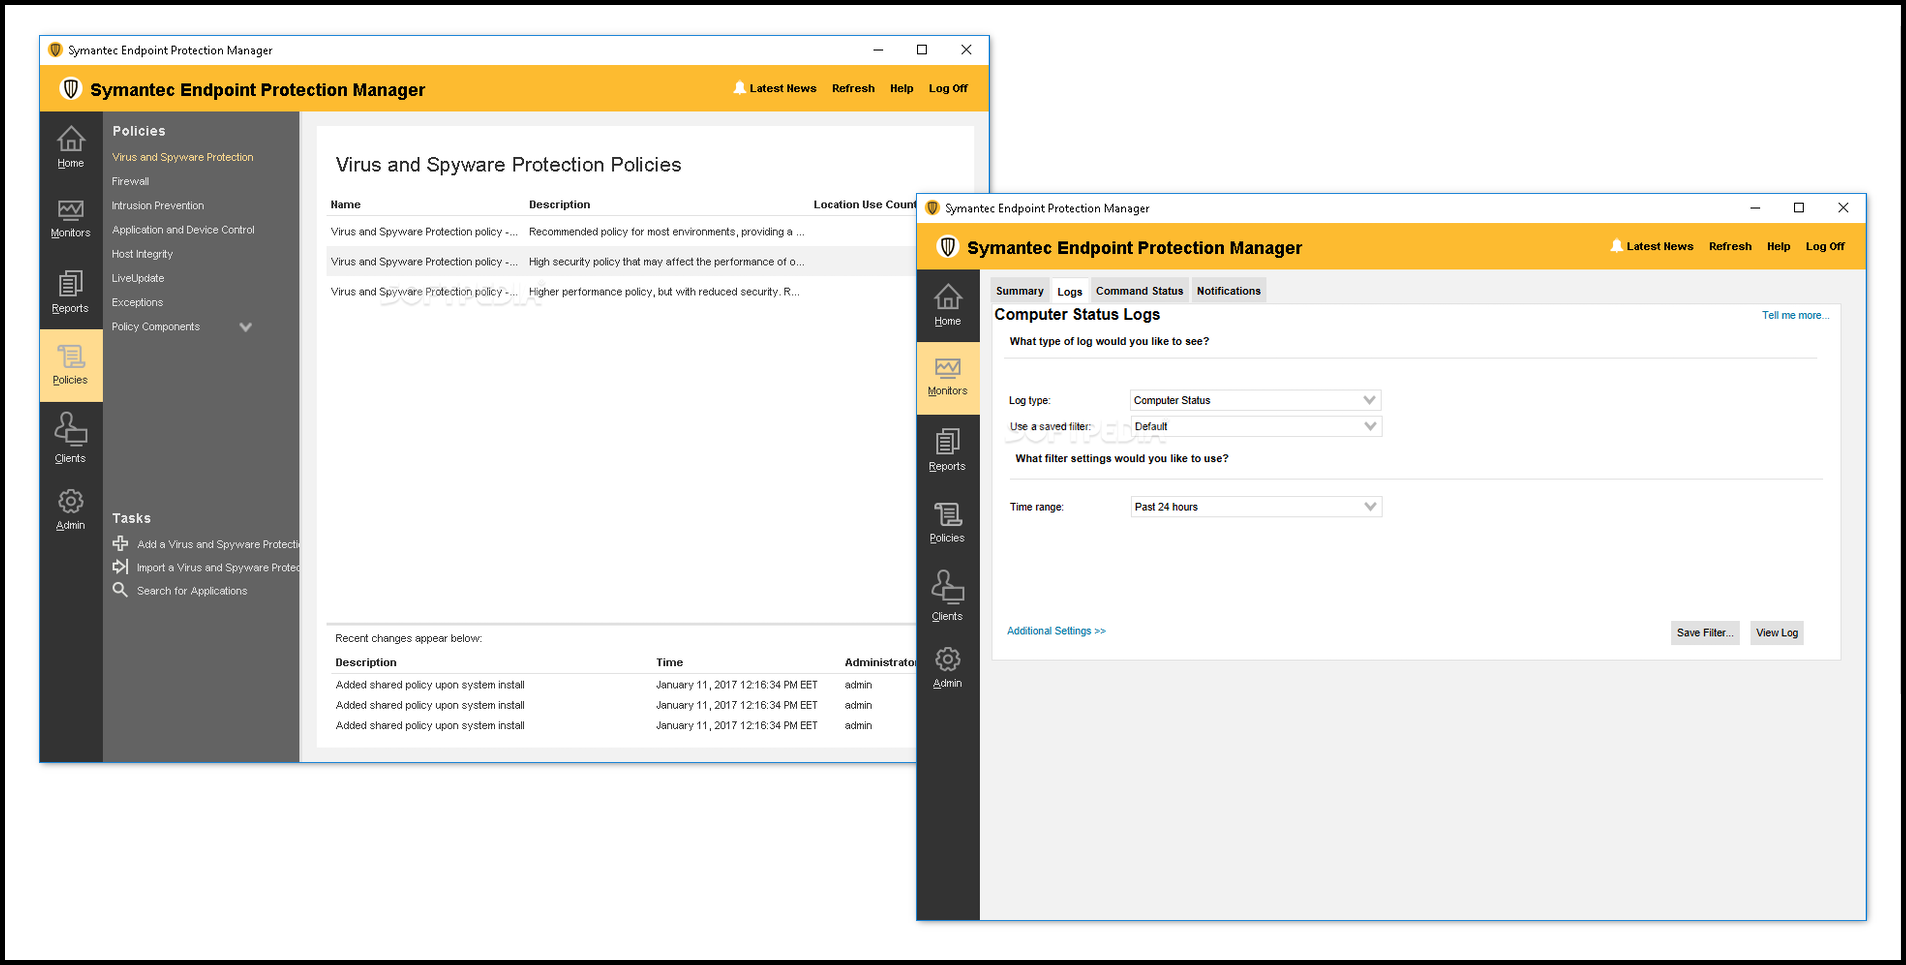Open the Use a saved filter dropdown

[1255, 426]
